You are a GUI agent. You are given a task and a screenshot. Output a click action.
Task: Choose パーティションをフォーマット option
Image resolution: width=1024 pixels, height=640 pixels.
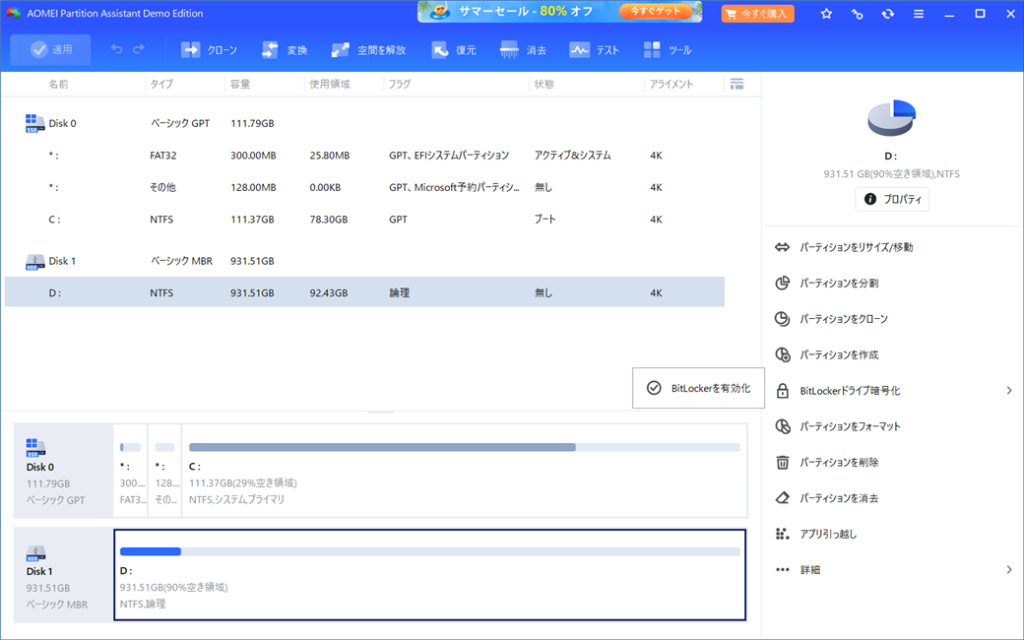tap(850, 426)
